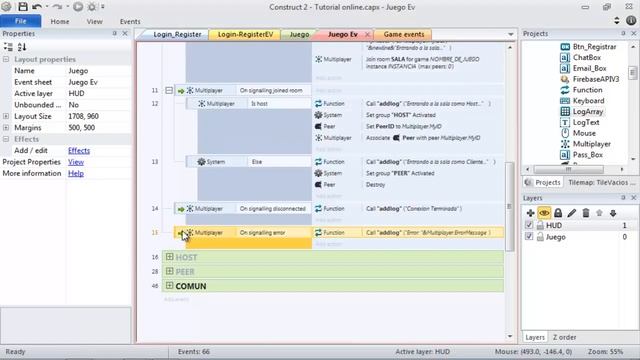The image size is (640, 360).
Task: Open the tab list dropdown arrow
Action: [511, 35]
